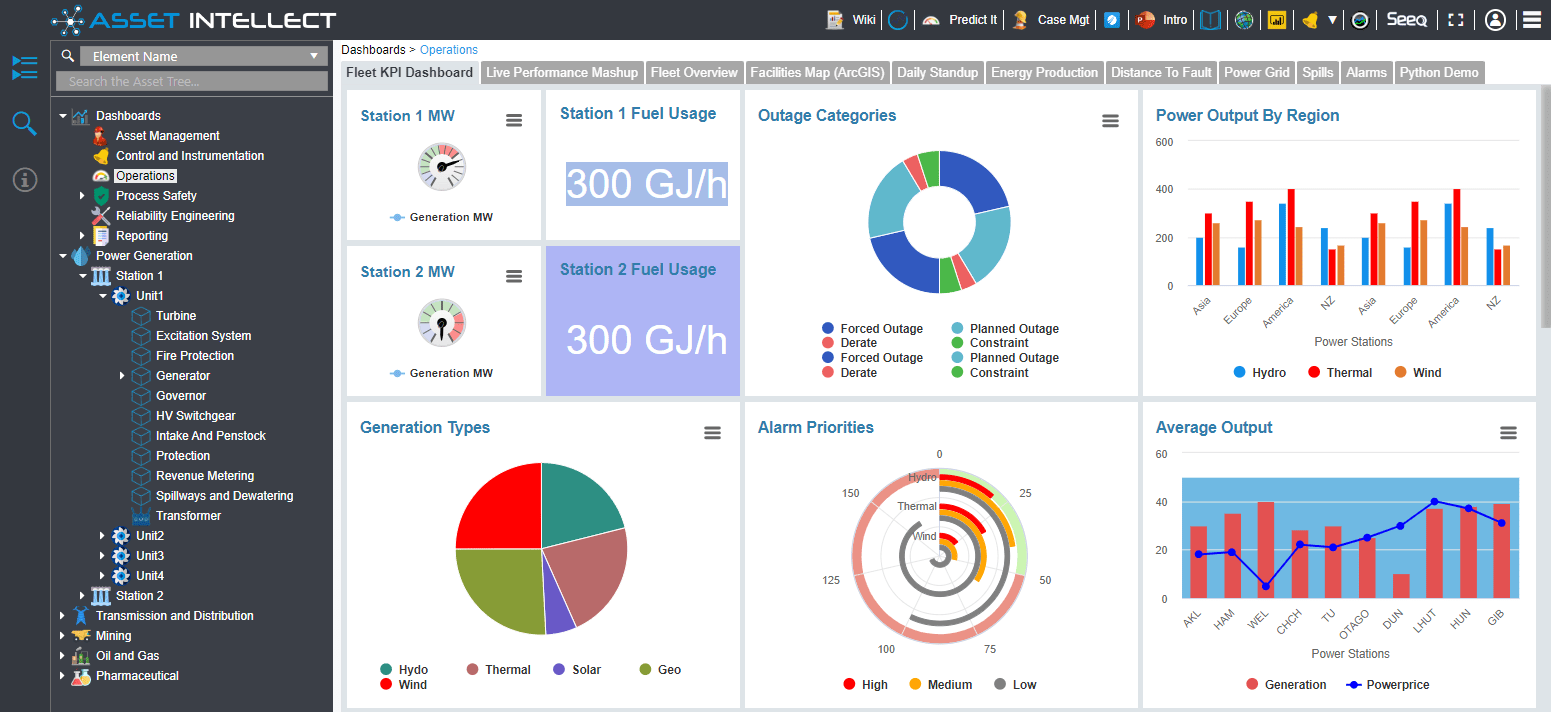This screenshot has width=1551, height=712.
Task: Open the Element Name dropdown
Action: [x=204, y=55]
